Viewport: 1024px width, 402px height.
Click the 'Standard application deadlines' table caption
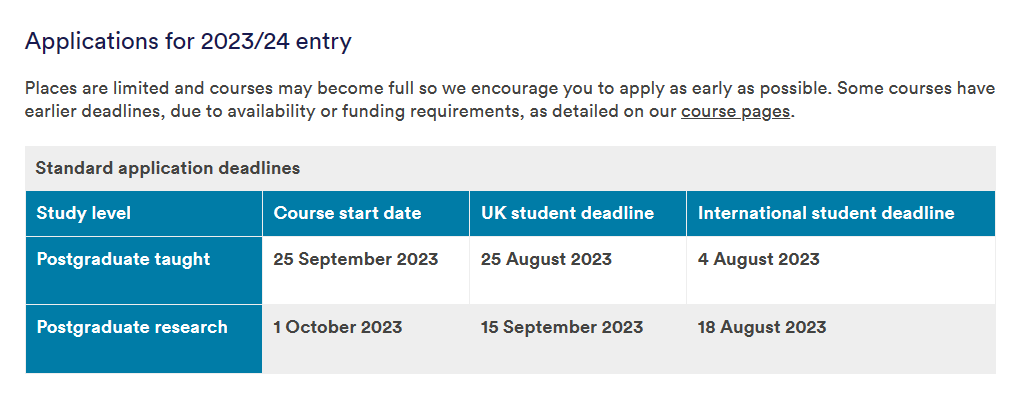(x=167, y=168)
